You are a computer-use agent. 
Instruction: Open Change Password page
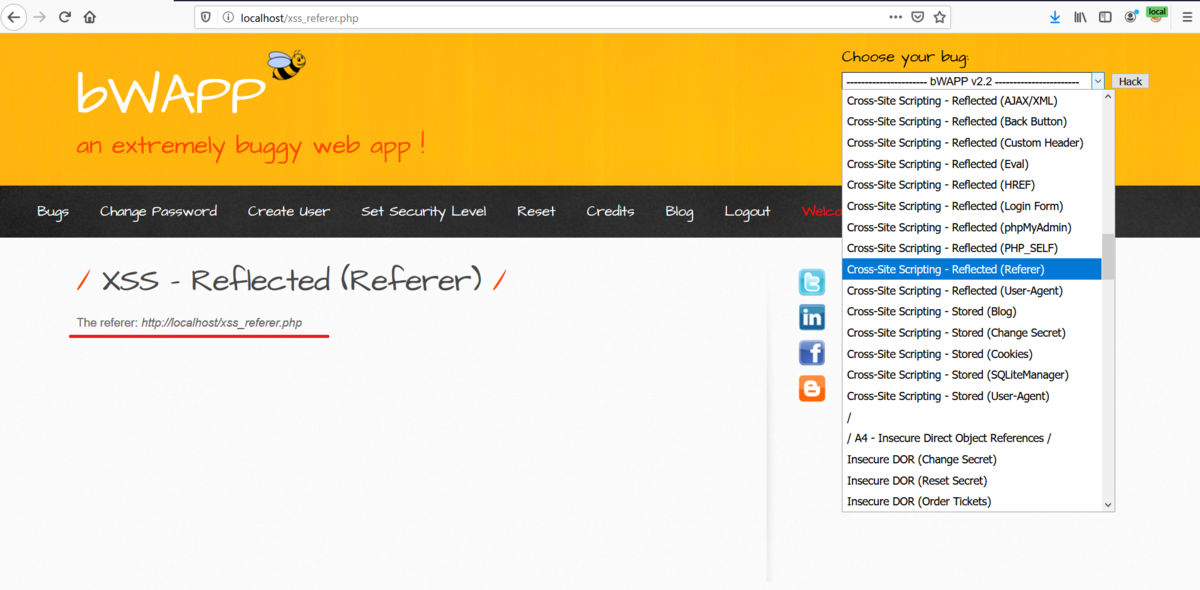[x=158, y=211]
